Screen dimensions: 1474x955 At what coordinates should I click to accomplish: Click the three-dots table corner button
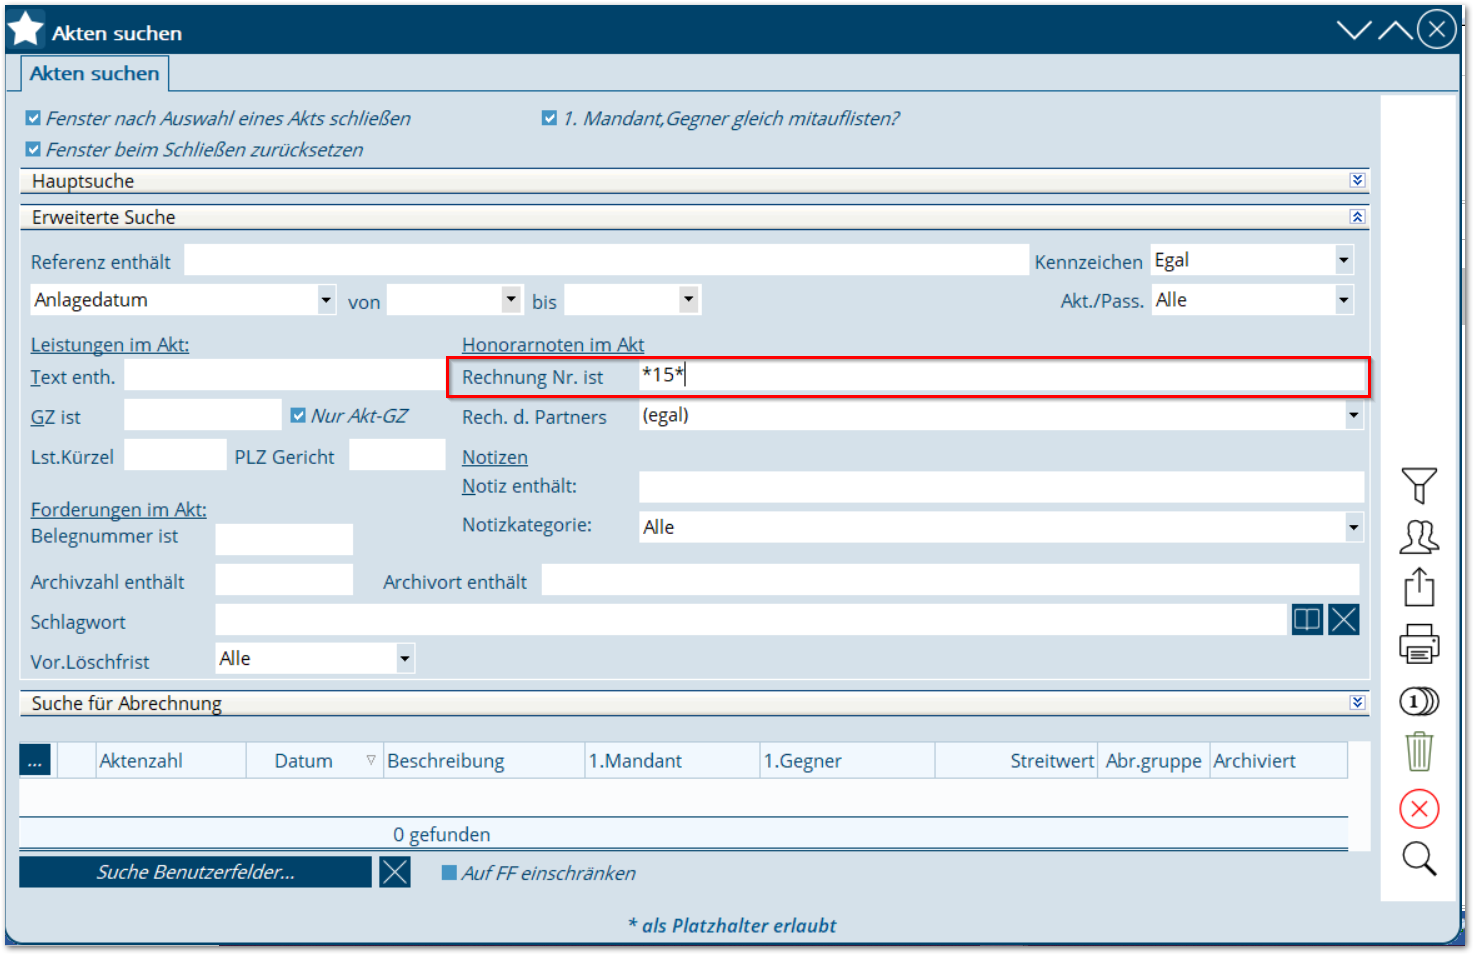pyautogui.click(x=35, y=761)
